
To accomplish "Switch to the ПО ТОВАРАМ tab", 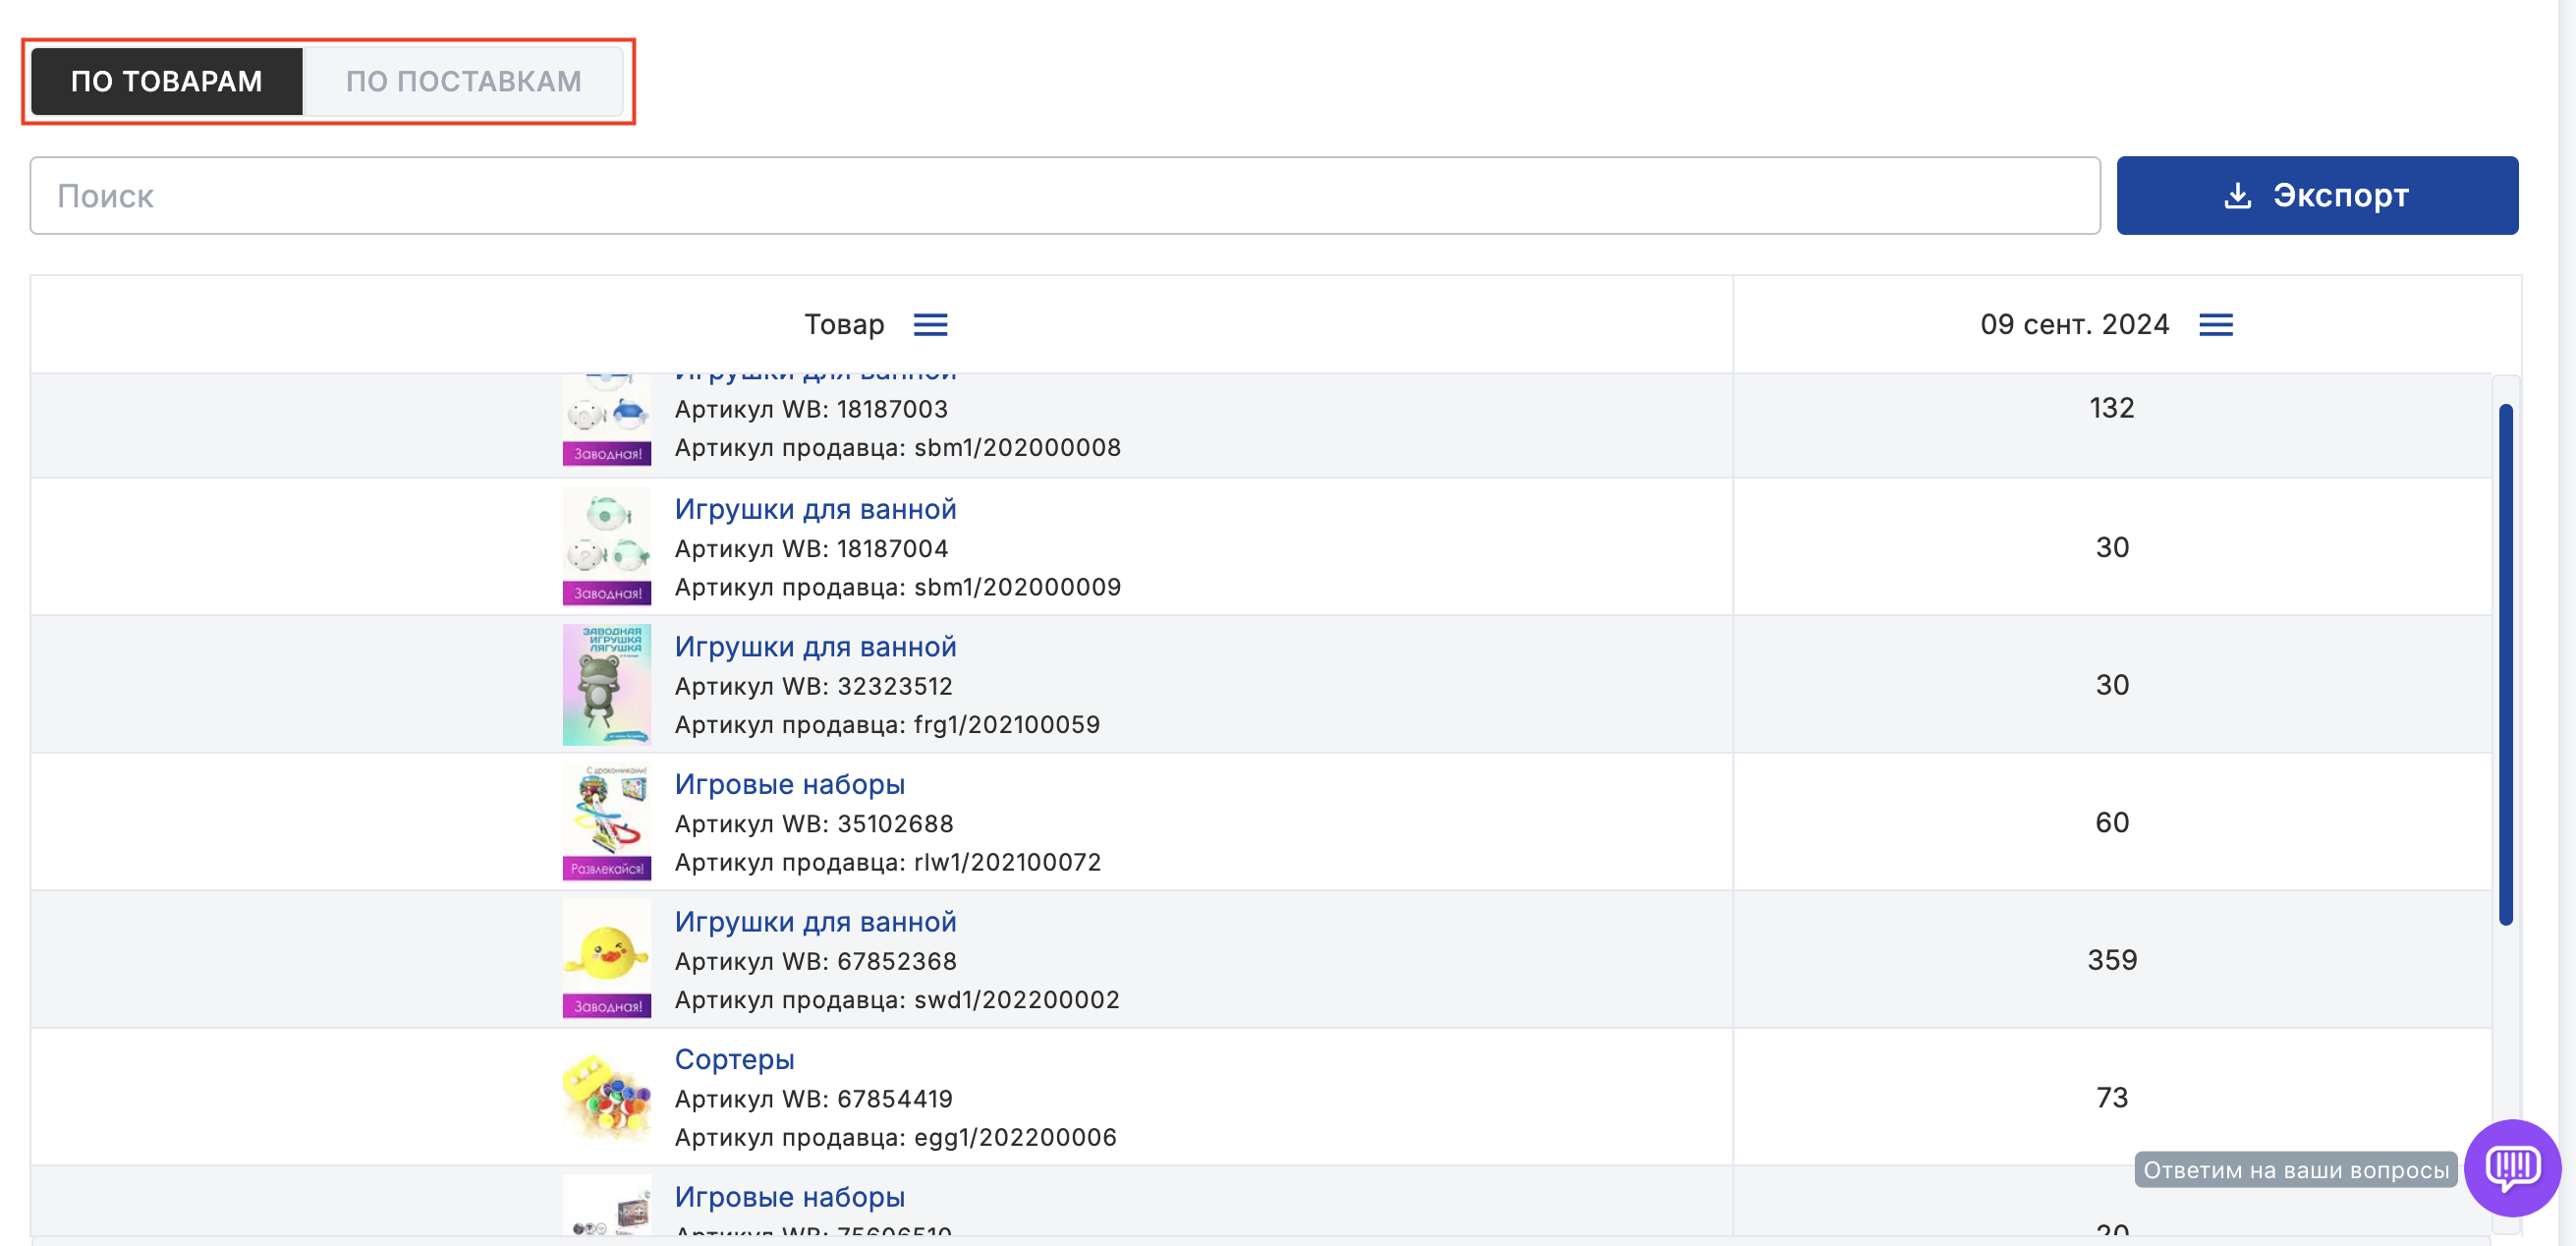I will click(166, 81).
